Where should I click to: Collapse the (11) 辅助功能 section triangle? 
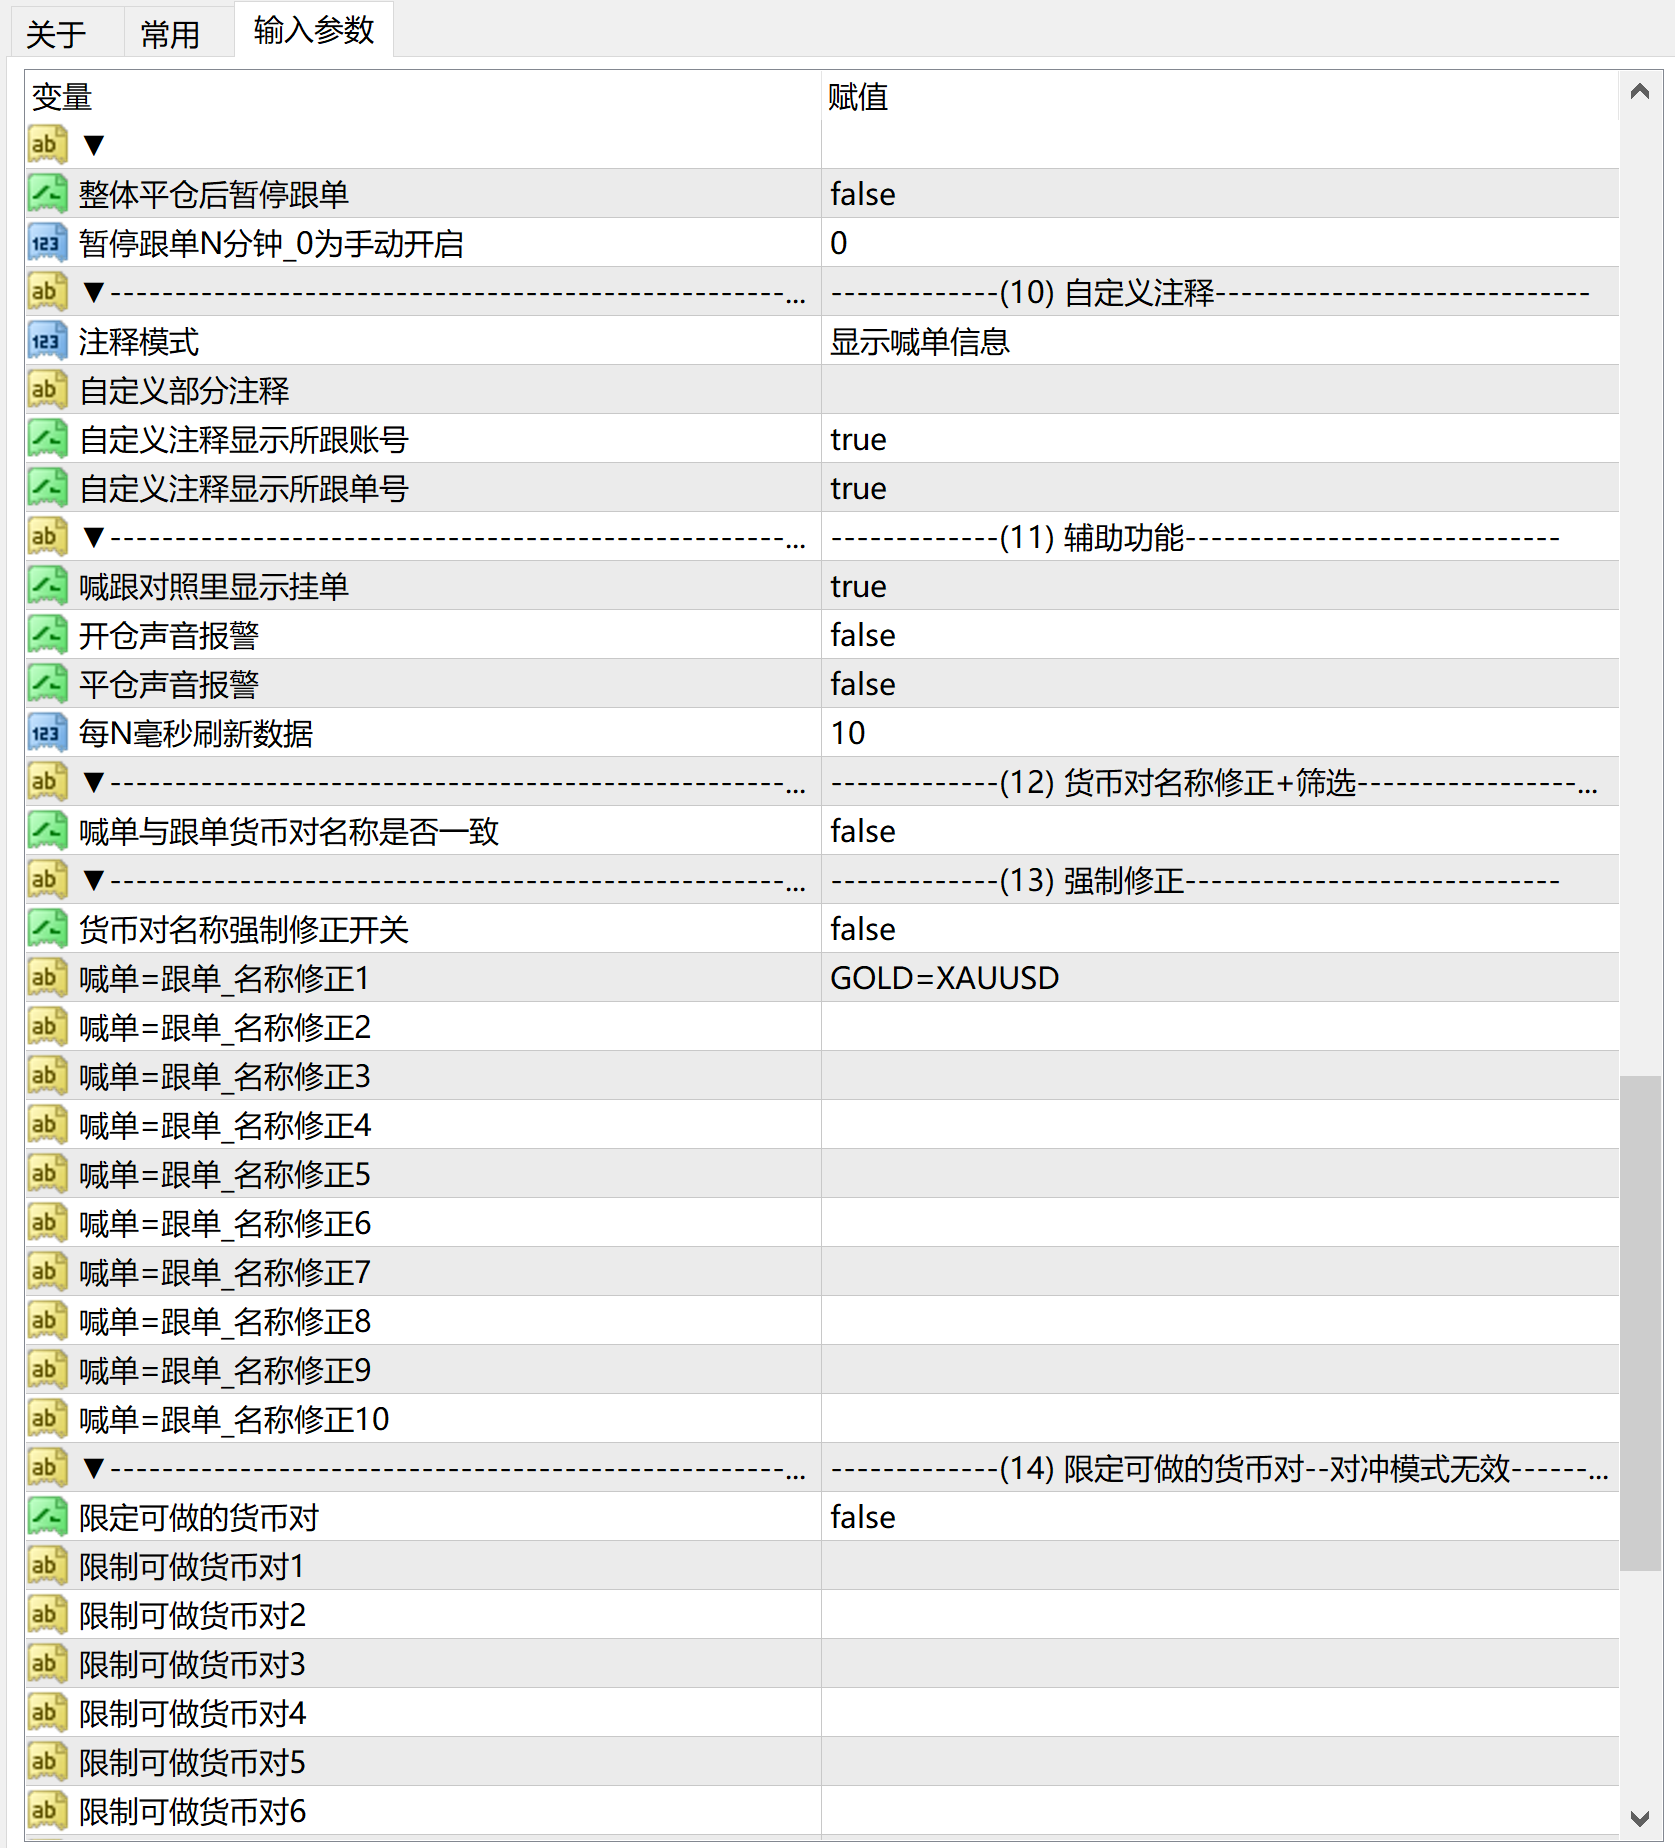[x=93, y=537]
